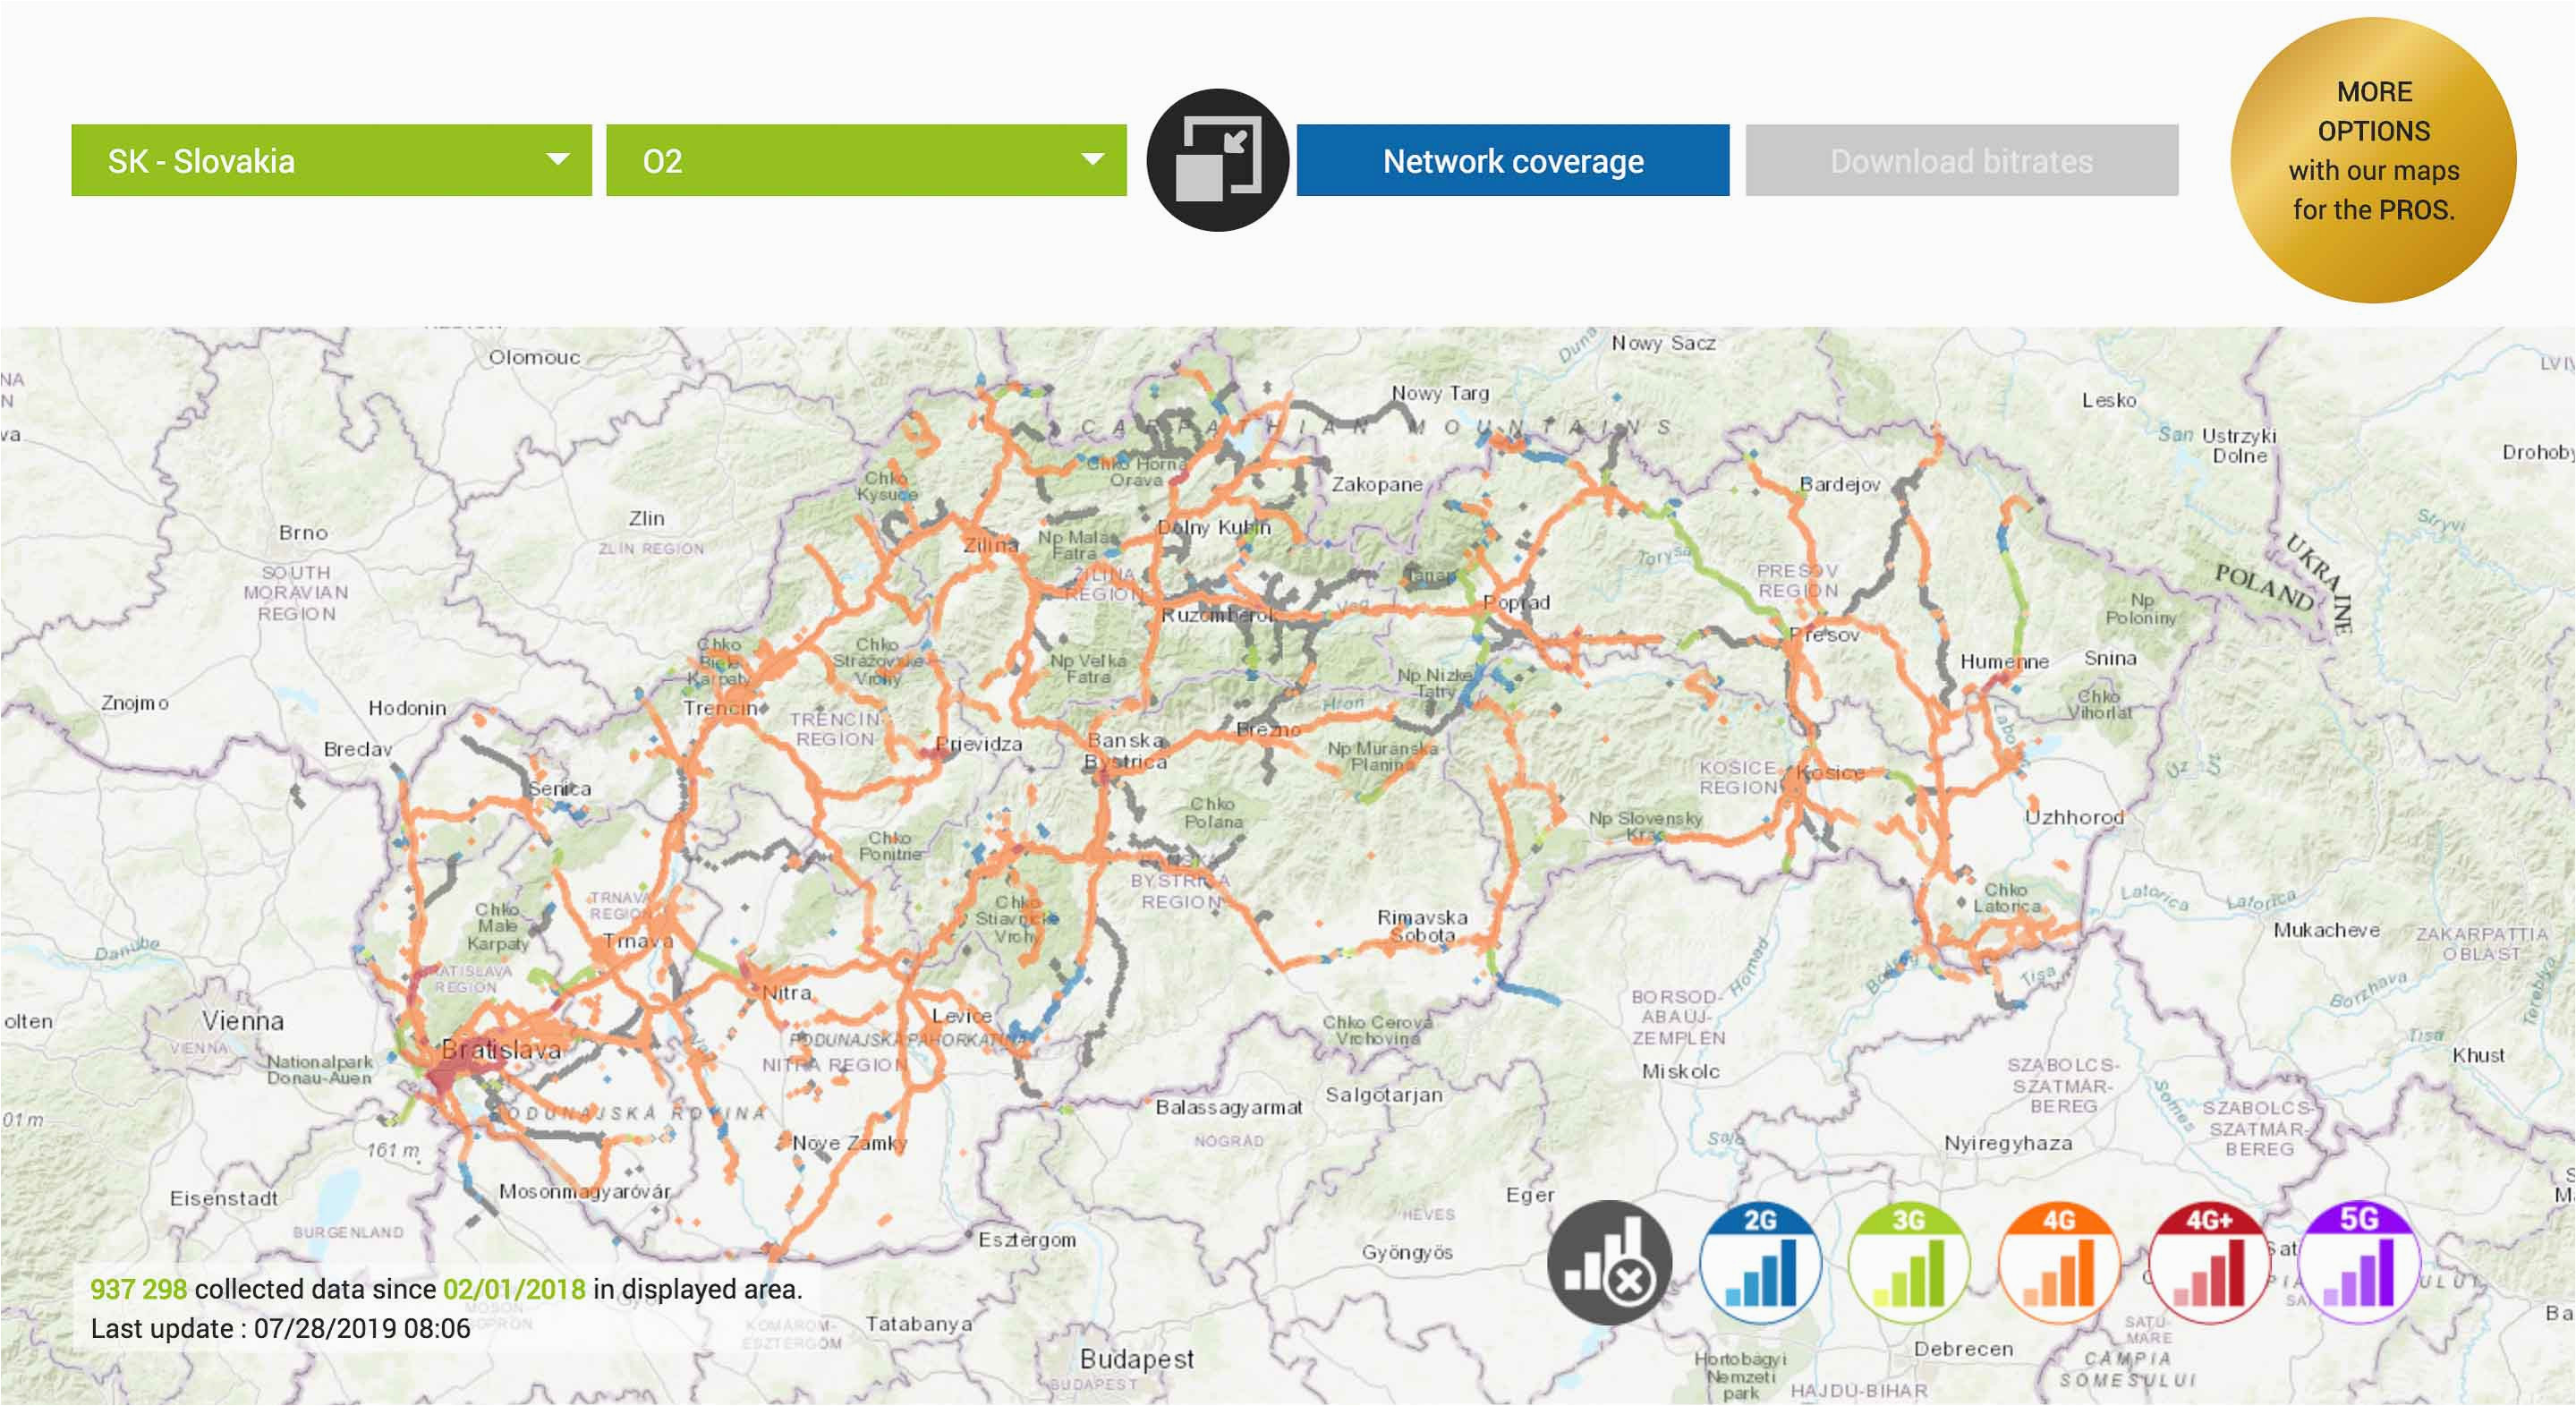Click the Kosice city label
Viewport: 2576px width, 1406px height.
1830,773
